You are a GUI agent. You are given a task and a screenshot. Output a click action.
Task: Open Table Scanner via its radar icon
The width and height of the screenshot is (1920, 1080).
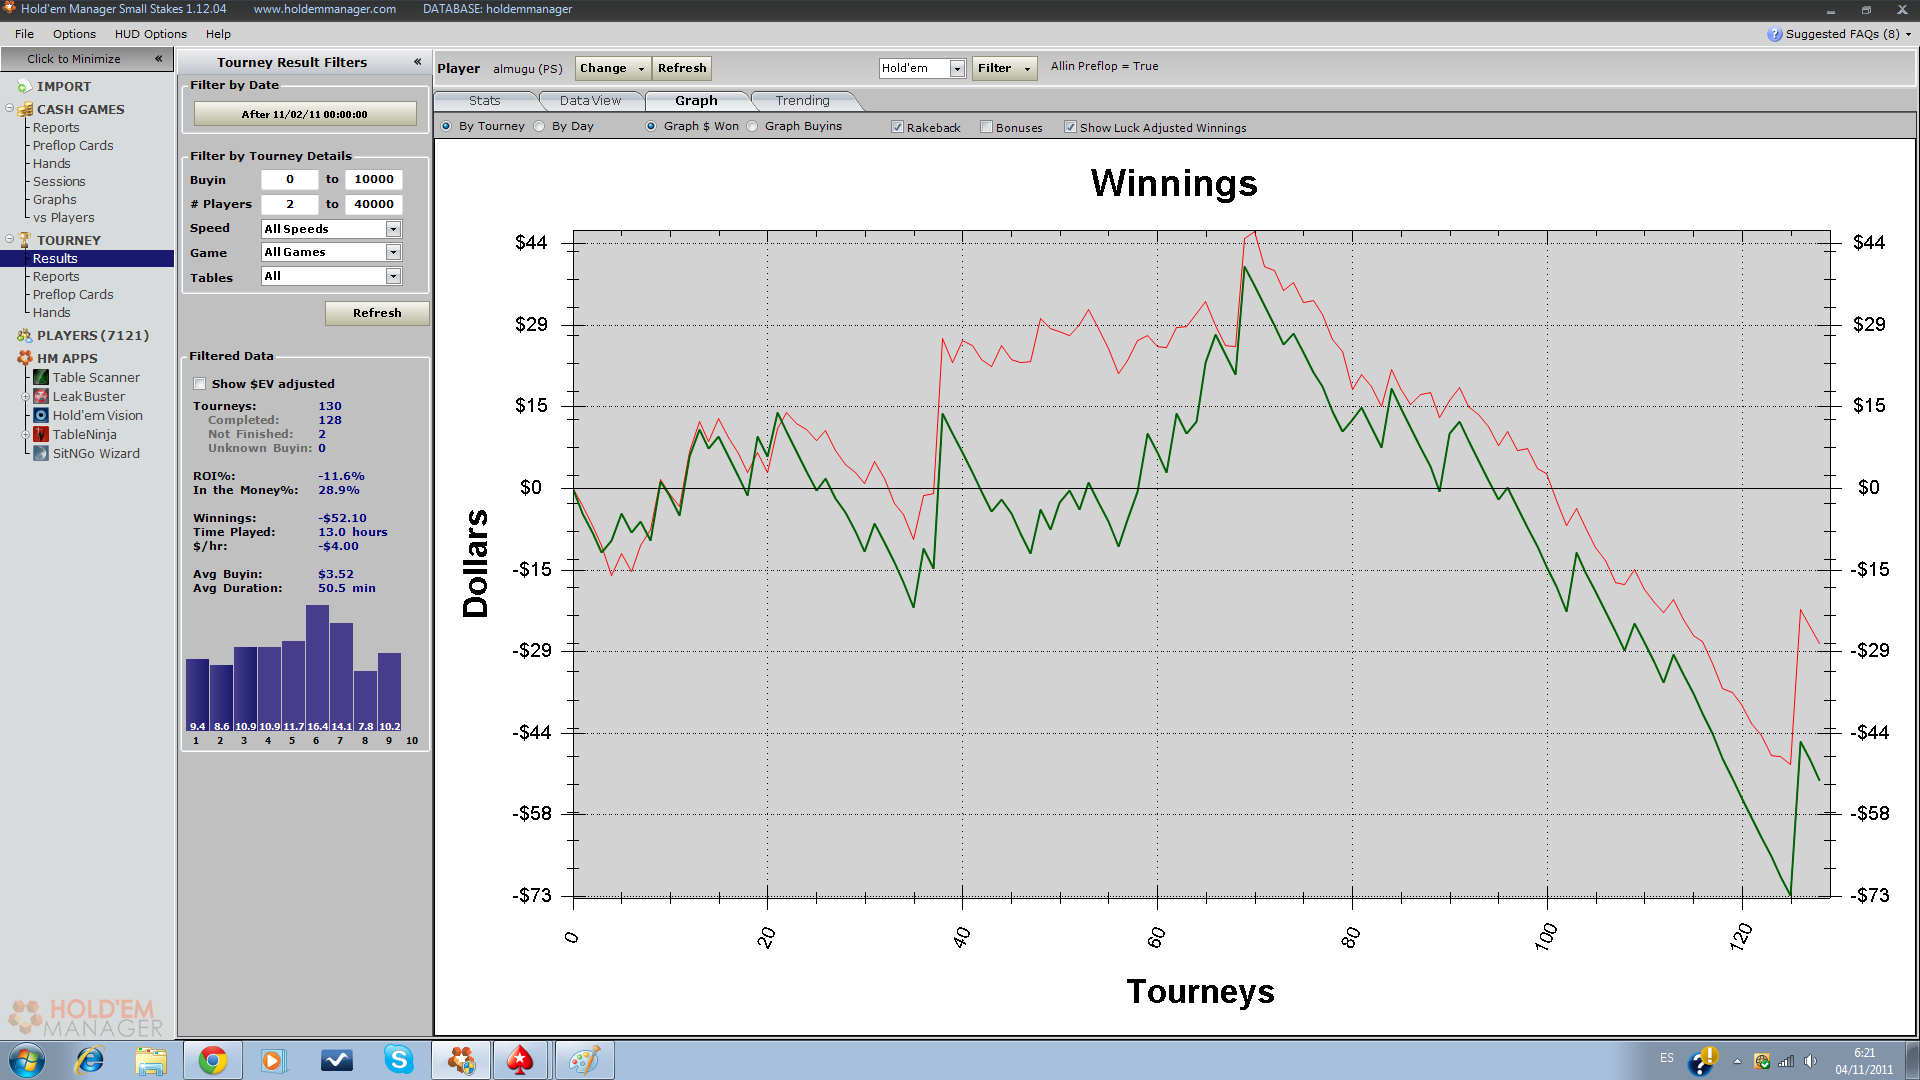tap(41, 377)
